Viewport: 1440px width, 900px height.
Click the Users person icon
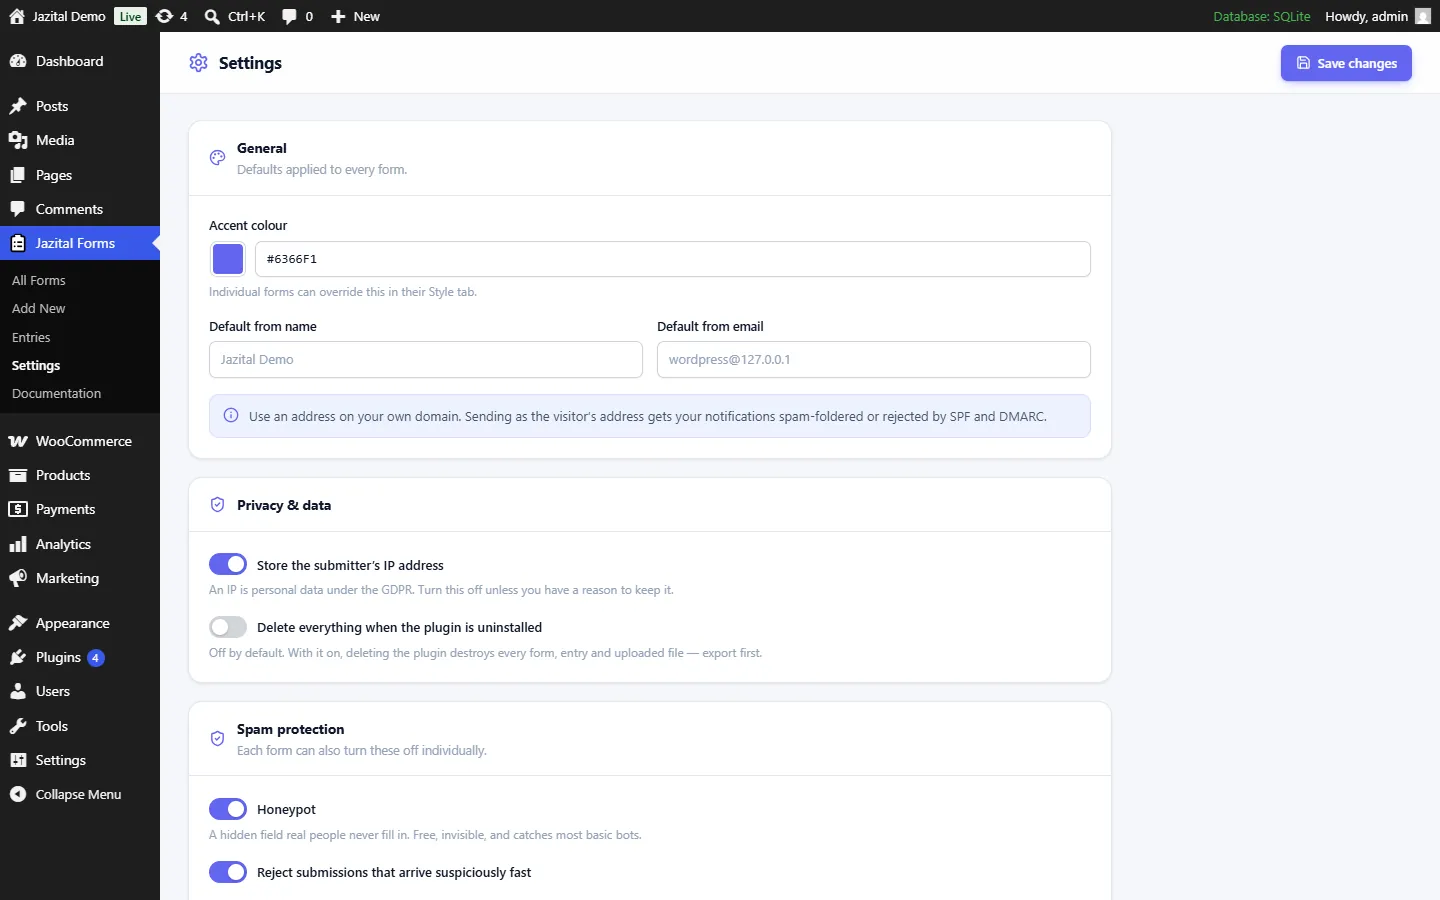pos(18,691)
